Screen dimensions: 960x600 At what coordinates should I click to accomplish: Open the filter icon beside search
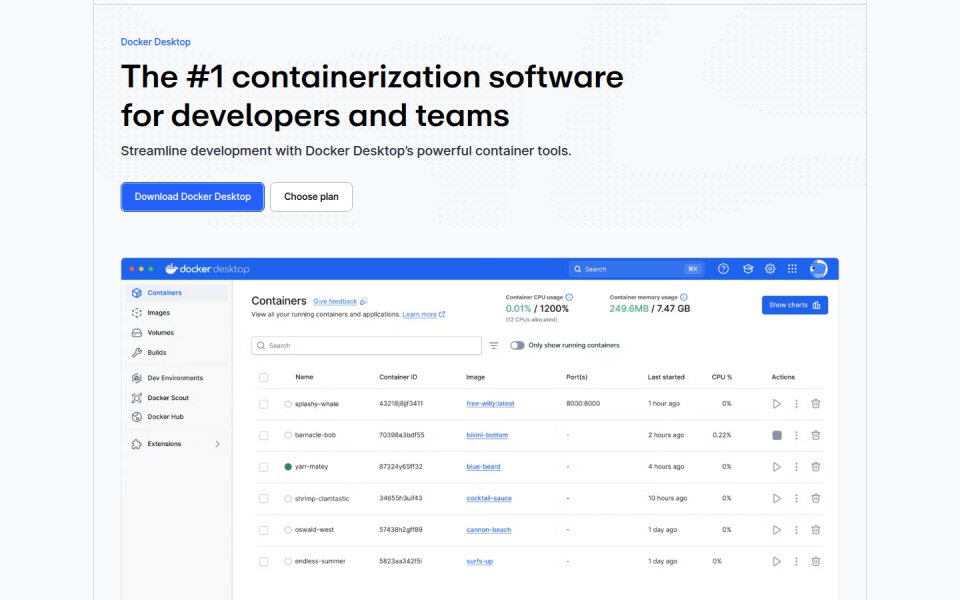click(x=493, y=345)
